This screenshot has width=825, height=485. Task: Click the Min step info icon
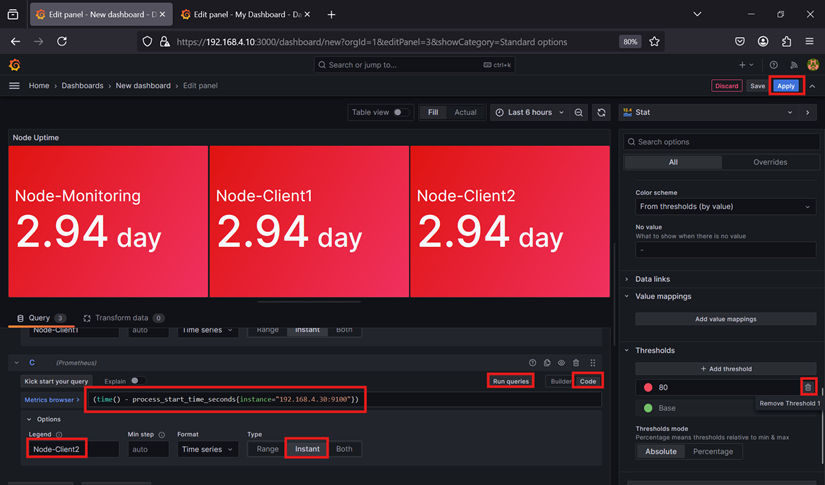162,435
